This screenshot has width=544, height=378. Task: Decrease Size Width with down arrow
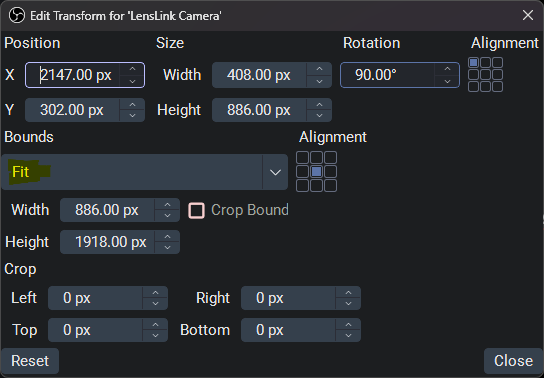319,81
